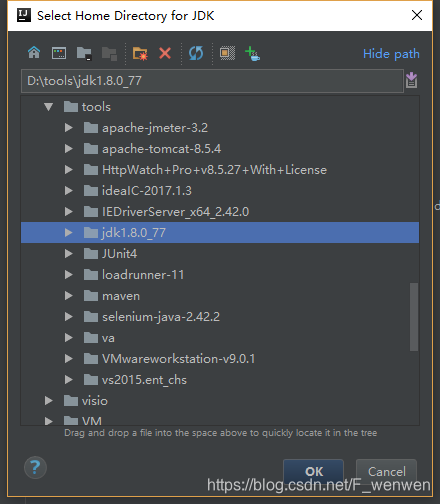
Task: Select ideaIC-2017.1.3 in the tree
Action: click(147, 191)
